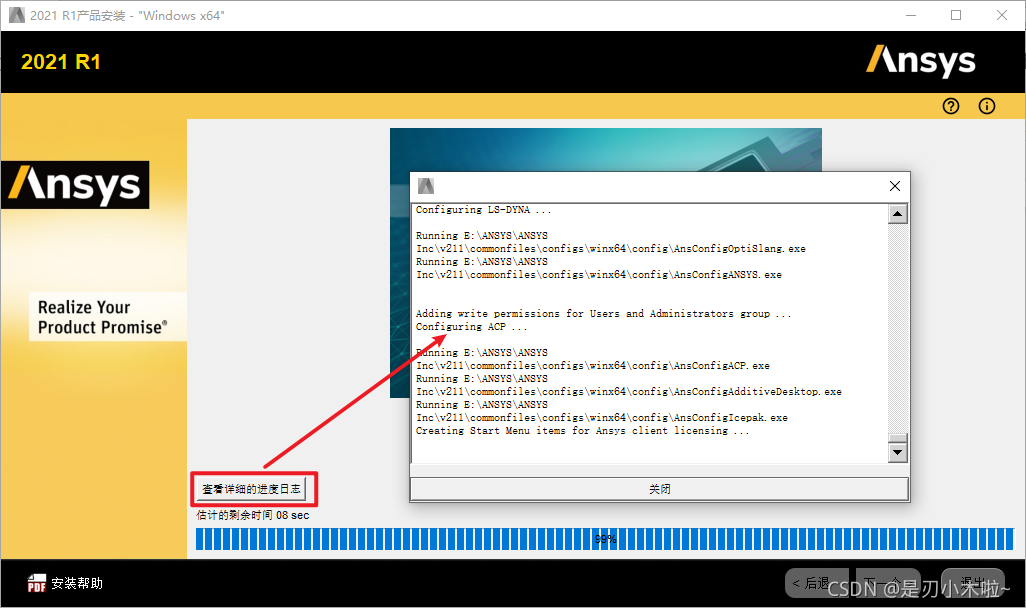Click the 后退 back button
The width and height of the screenshot is (1026, 608).
point(810,583)
